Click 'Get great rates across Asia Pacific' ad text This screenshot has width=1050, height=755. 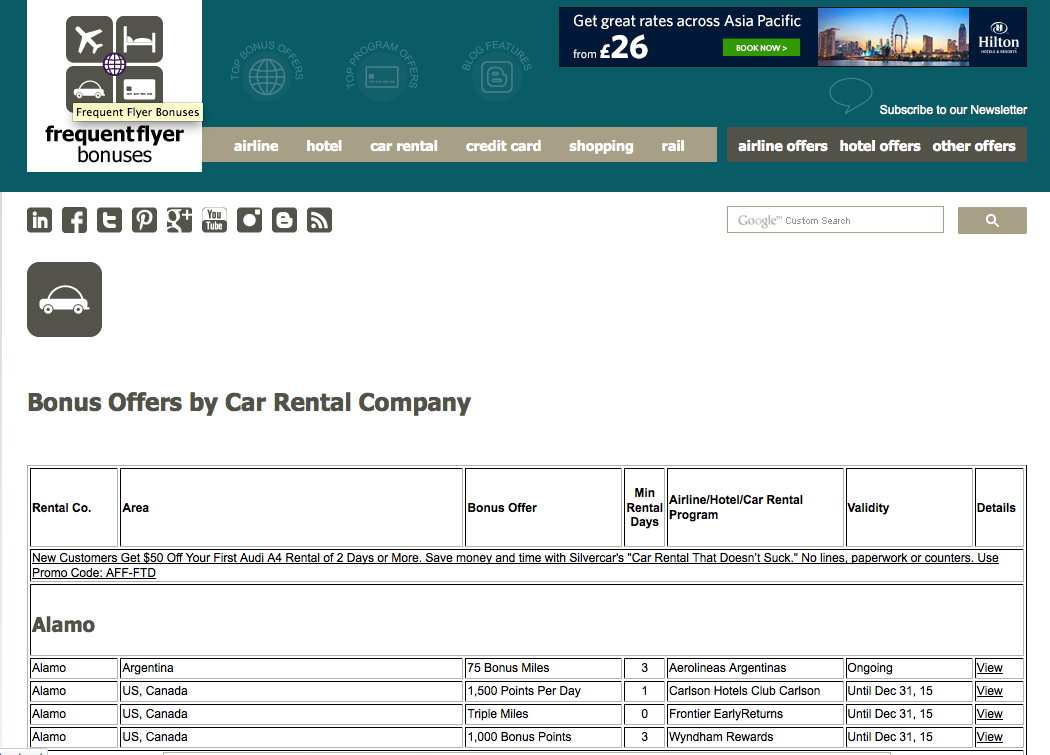[686, 21]
